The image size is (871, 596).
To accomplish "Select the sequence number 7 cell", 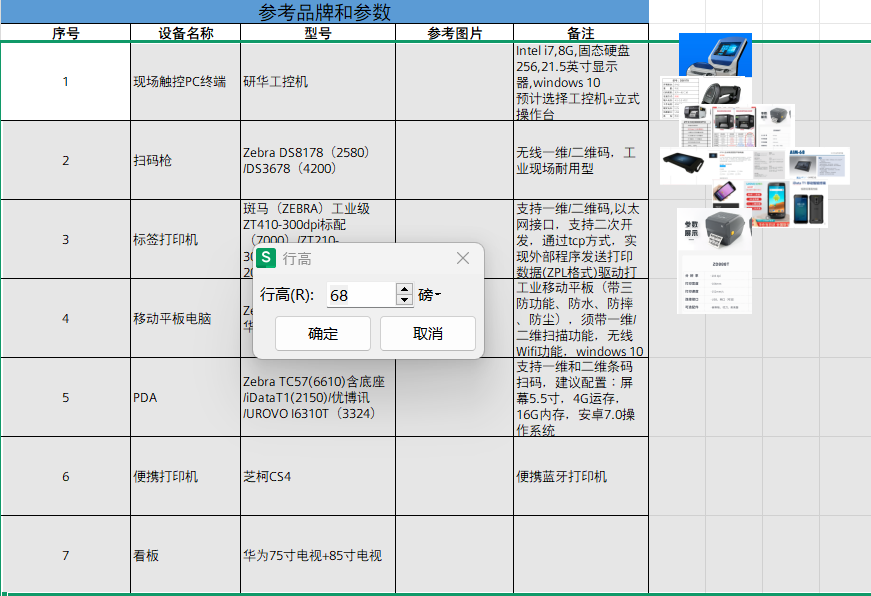I will (x=66, y=555).
